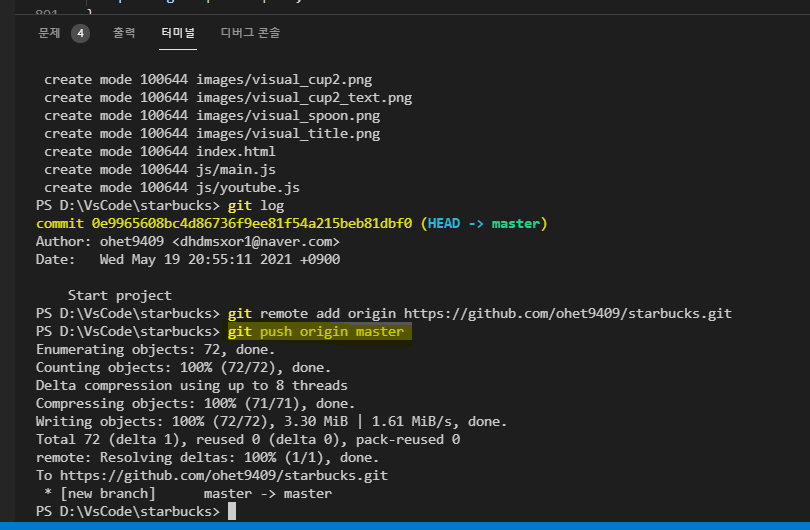Click the 'images/visual_cup2.png' file path

(x=284, y=80)
